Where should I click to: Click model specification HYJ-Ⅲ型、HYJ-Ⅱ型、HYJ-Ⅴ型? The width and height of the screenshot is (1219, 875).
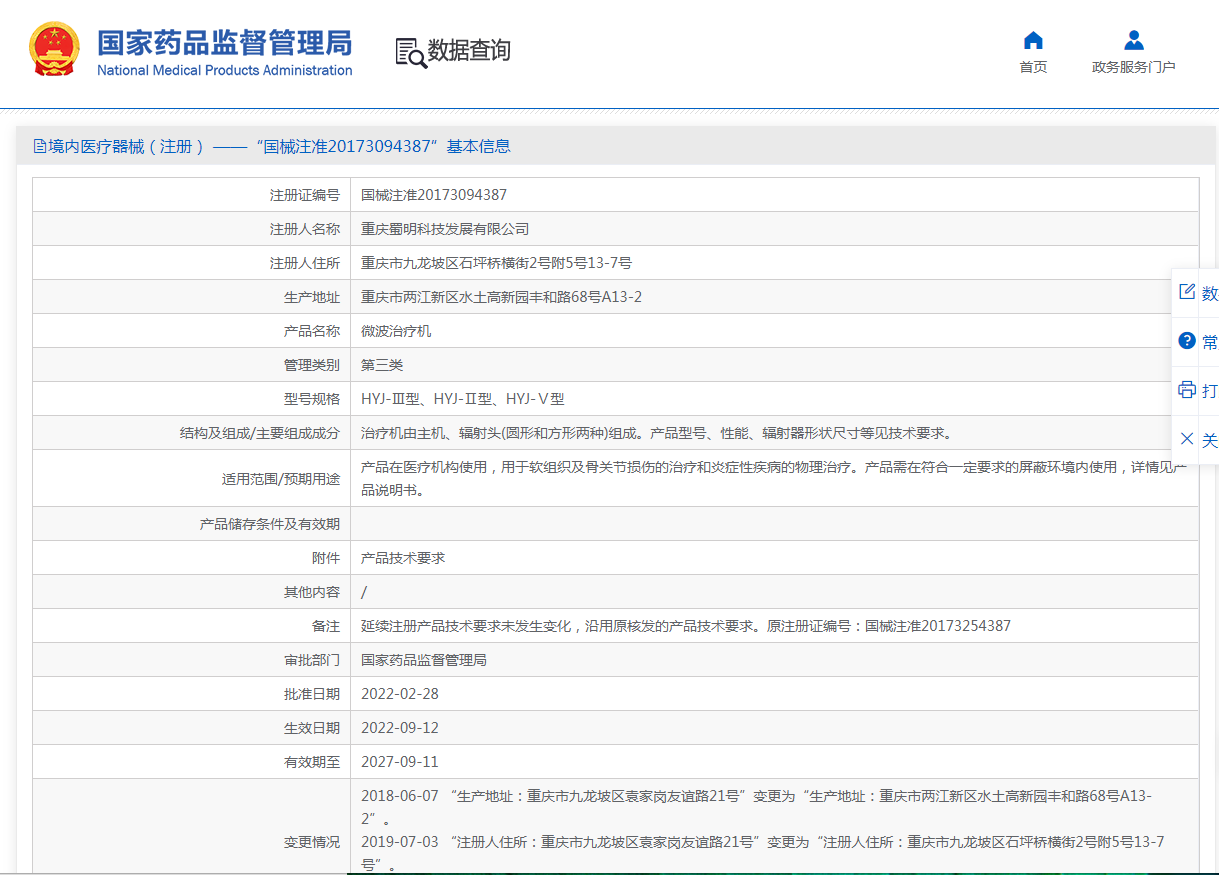click(463, 399)
